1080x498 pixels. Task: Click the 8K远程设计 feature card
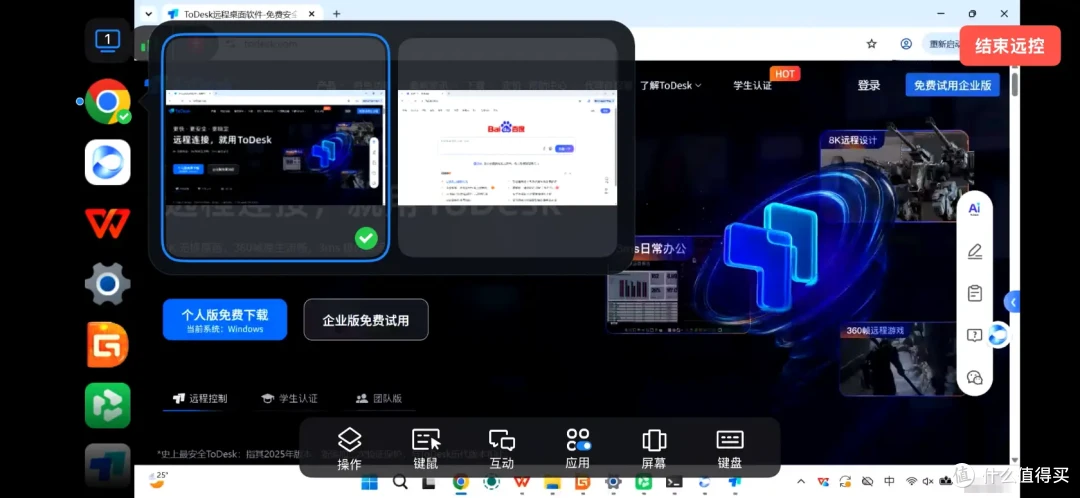894,176
